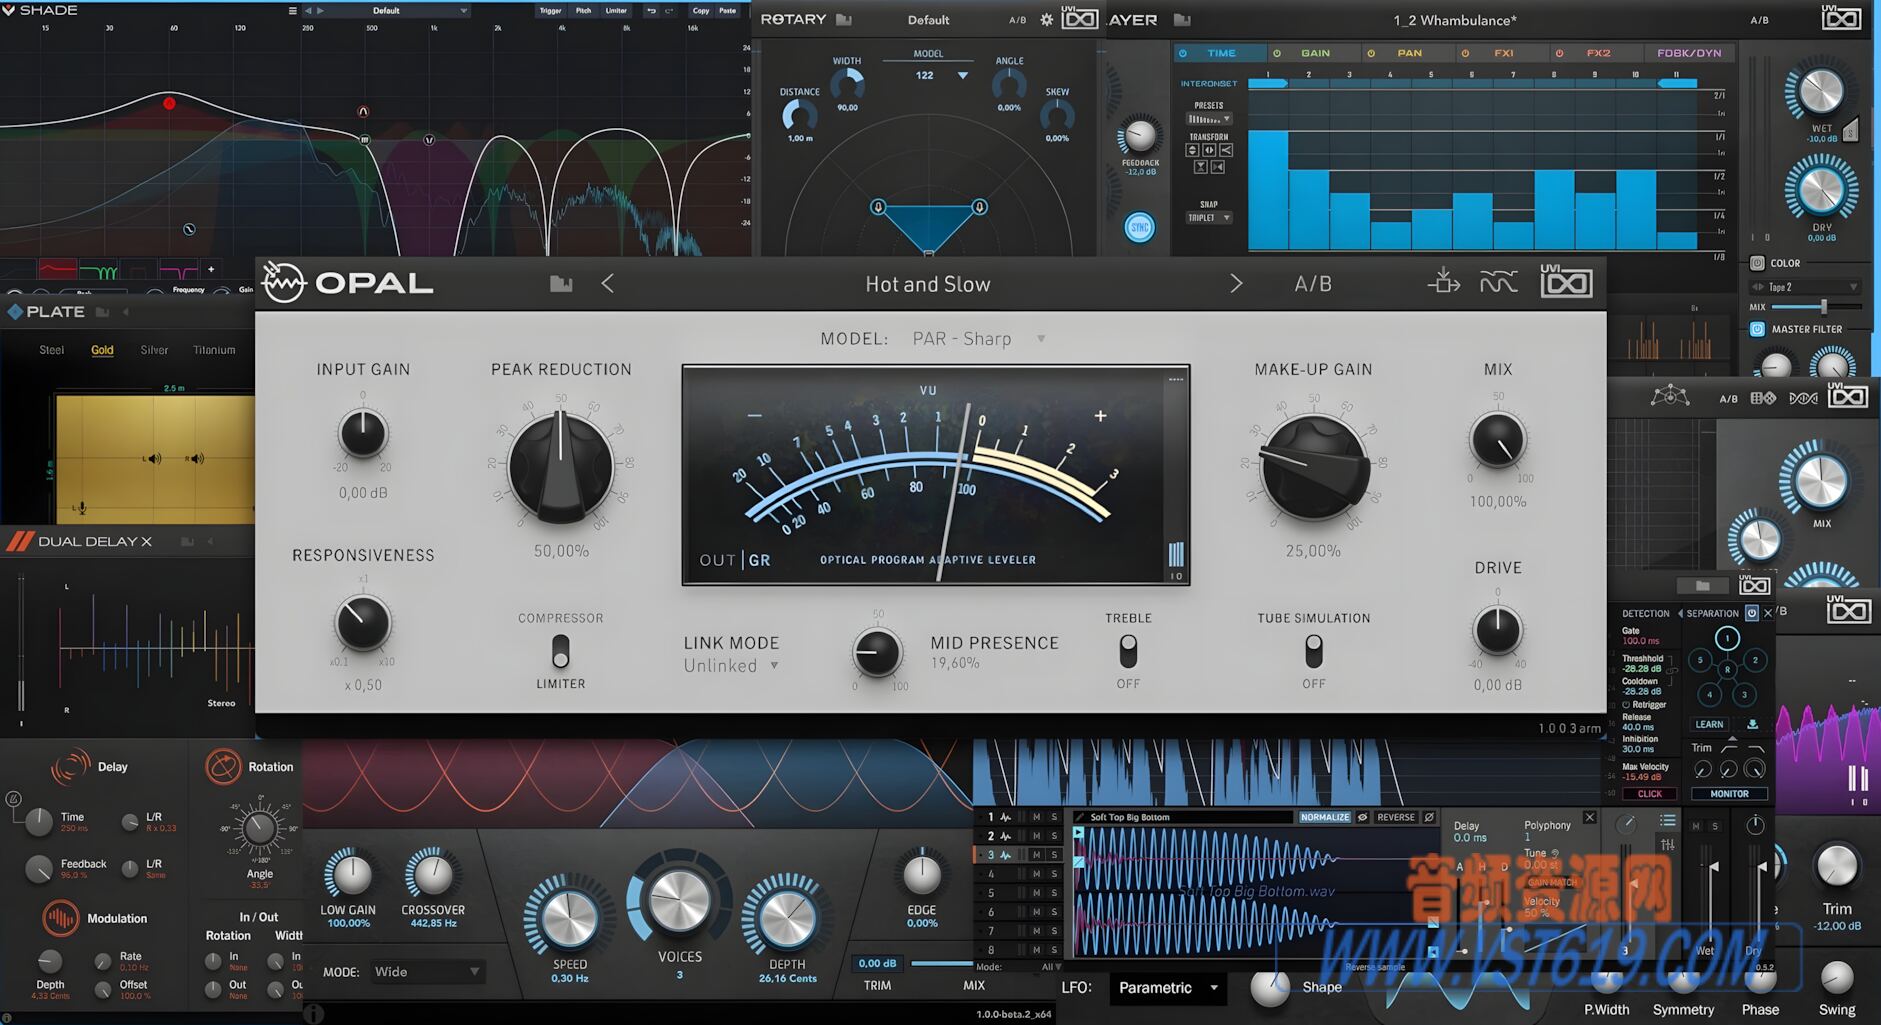Go to previous Opal preset arrow
This screenshot has height=1025, width=1881.
(607, 283)
